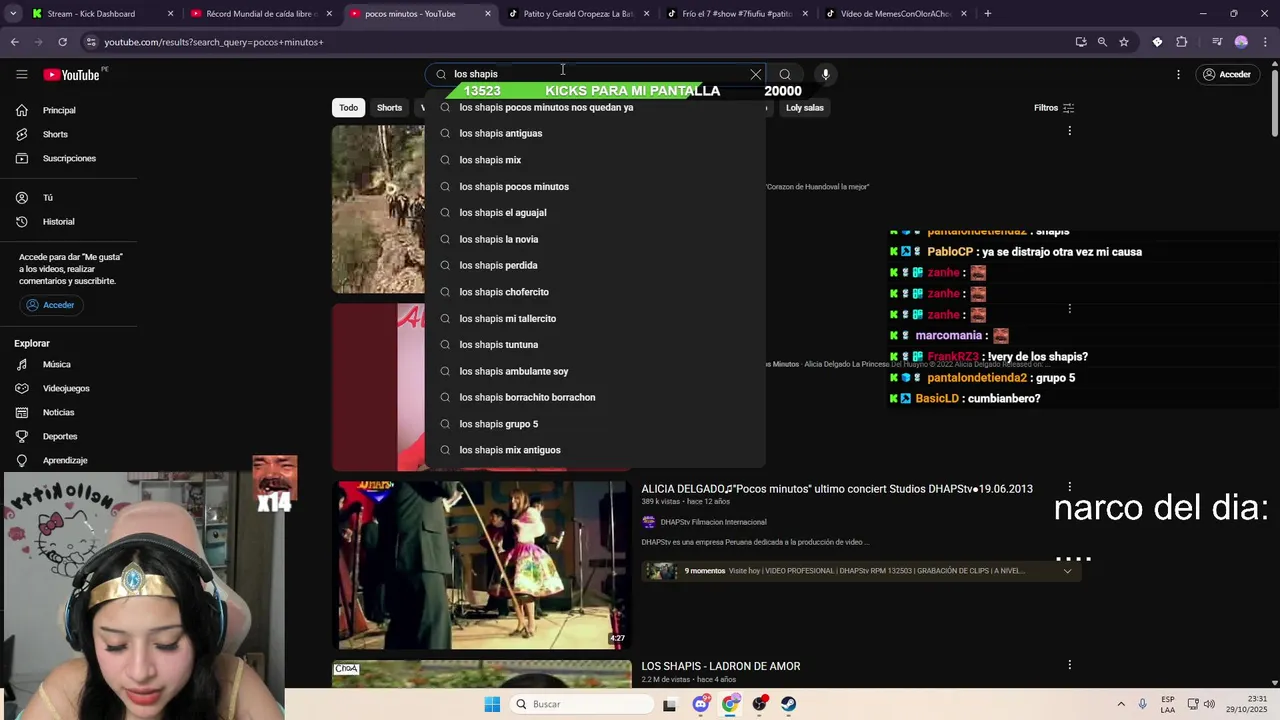Clear the search box with the X

click(x=756, y=74)
